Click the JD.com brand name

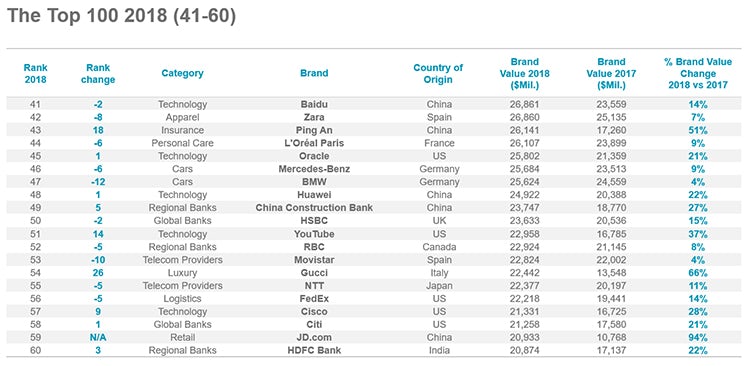(x=314, y=337)
